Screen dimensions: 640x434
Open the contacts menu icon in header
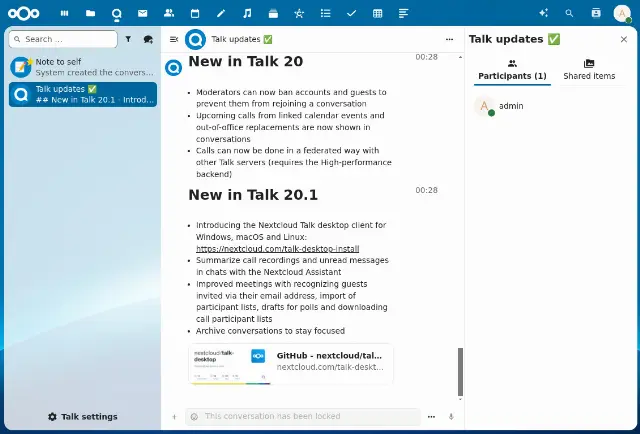tap(596, 13)
